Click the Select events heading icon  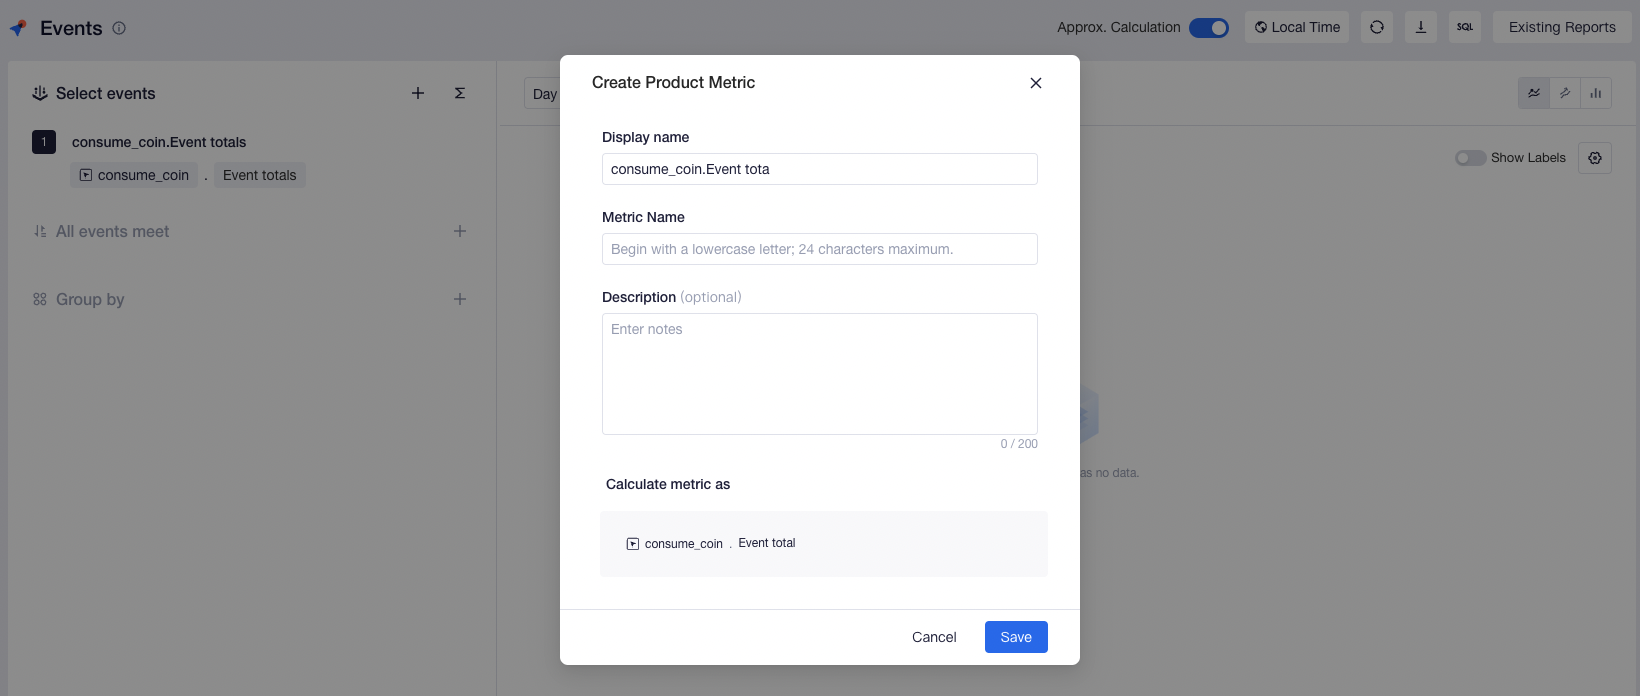point(40,93)
